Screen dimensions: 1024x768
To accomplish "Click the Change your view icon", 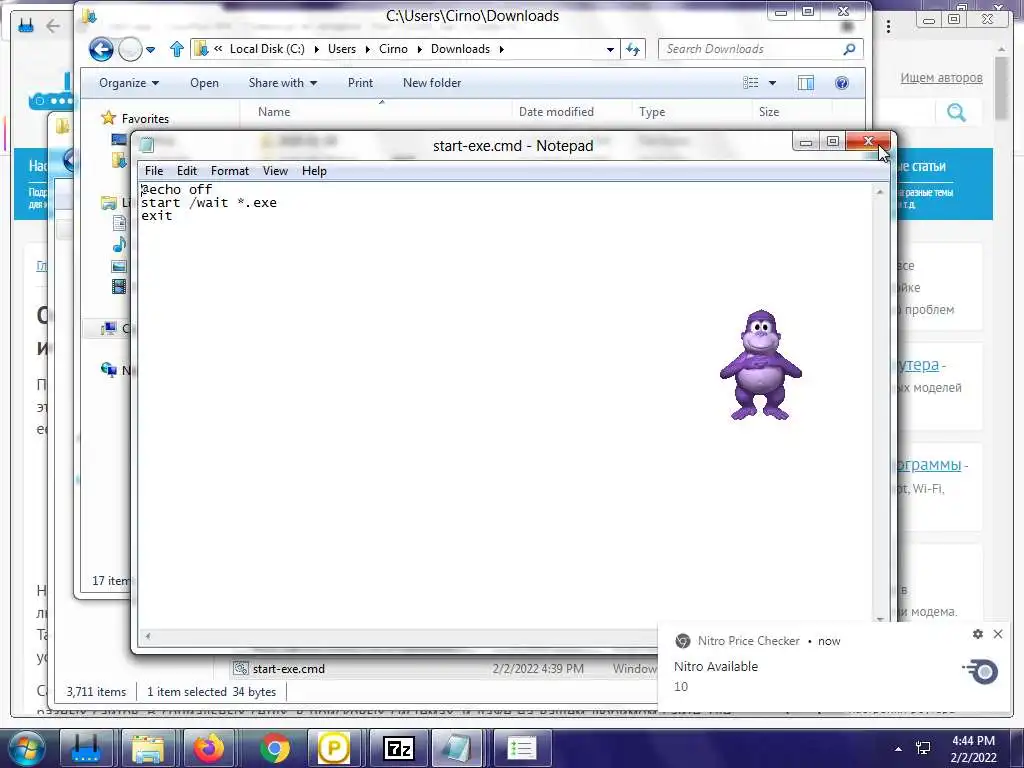I will tap(751, 83).
